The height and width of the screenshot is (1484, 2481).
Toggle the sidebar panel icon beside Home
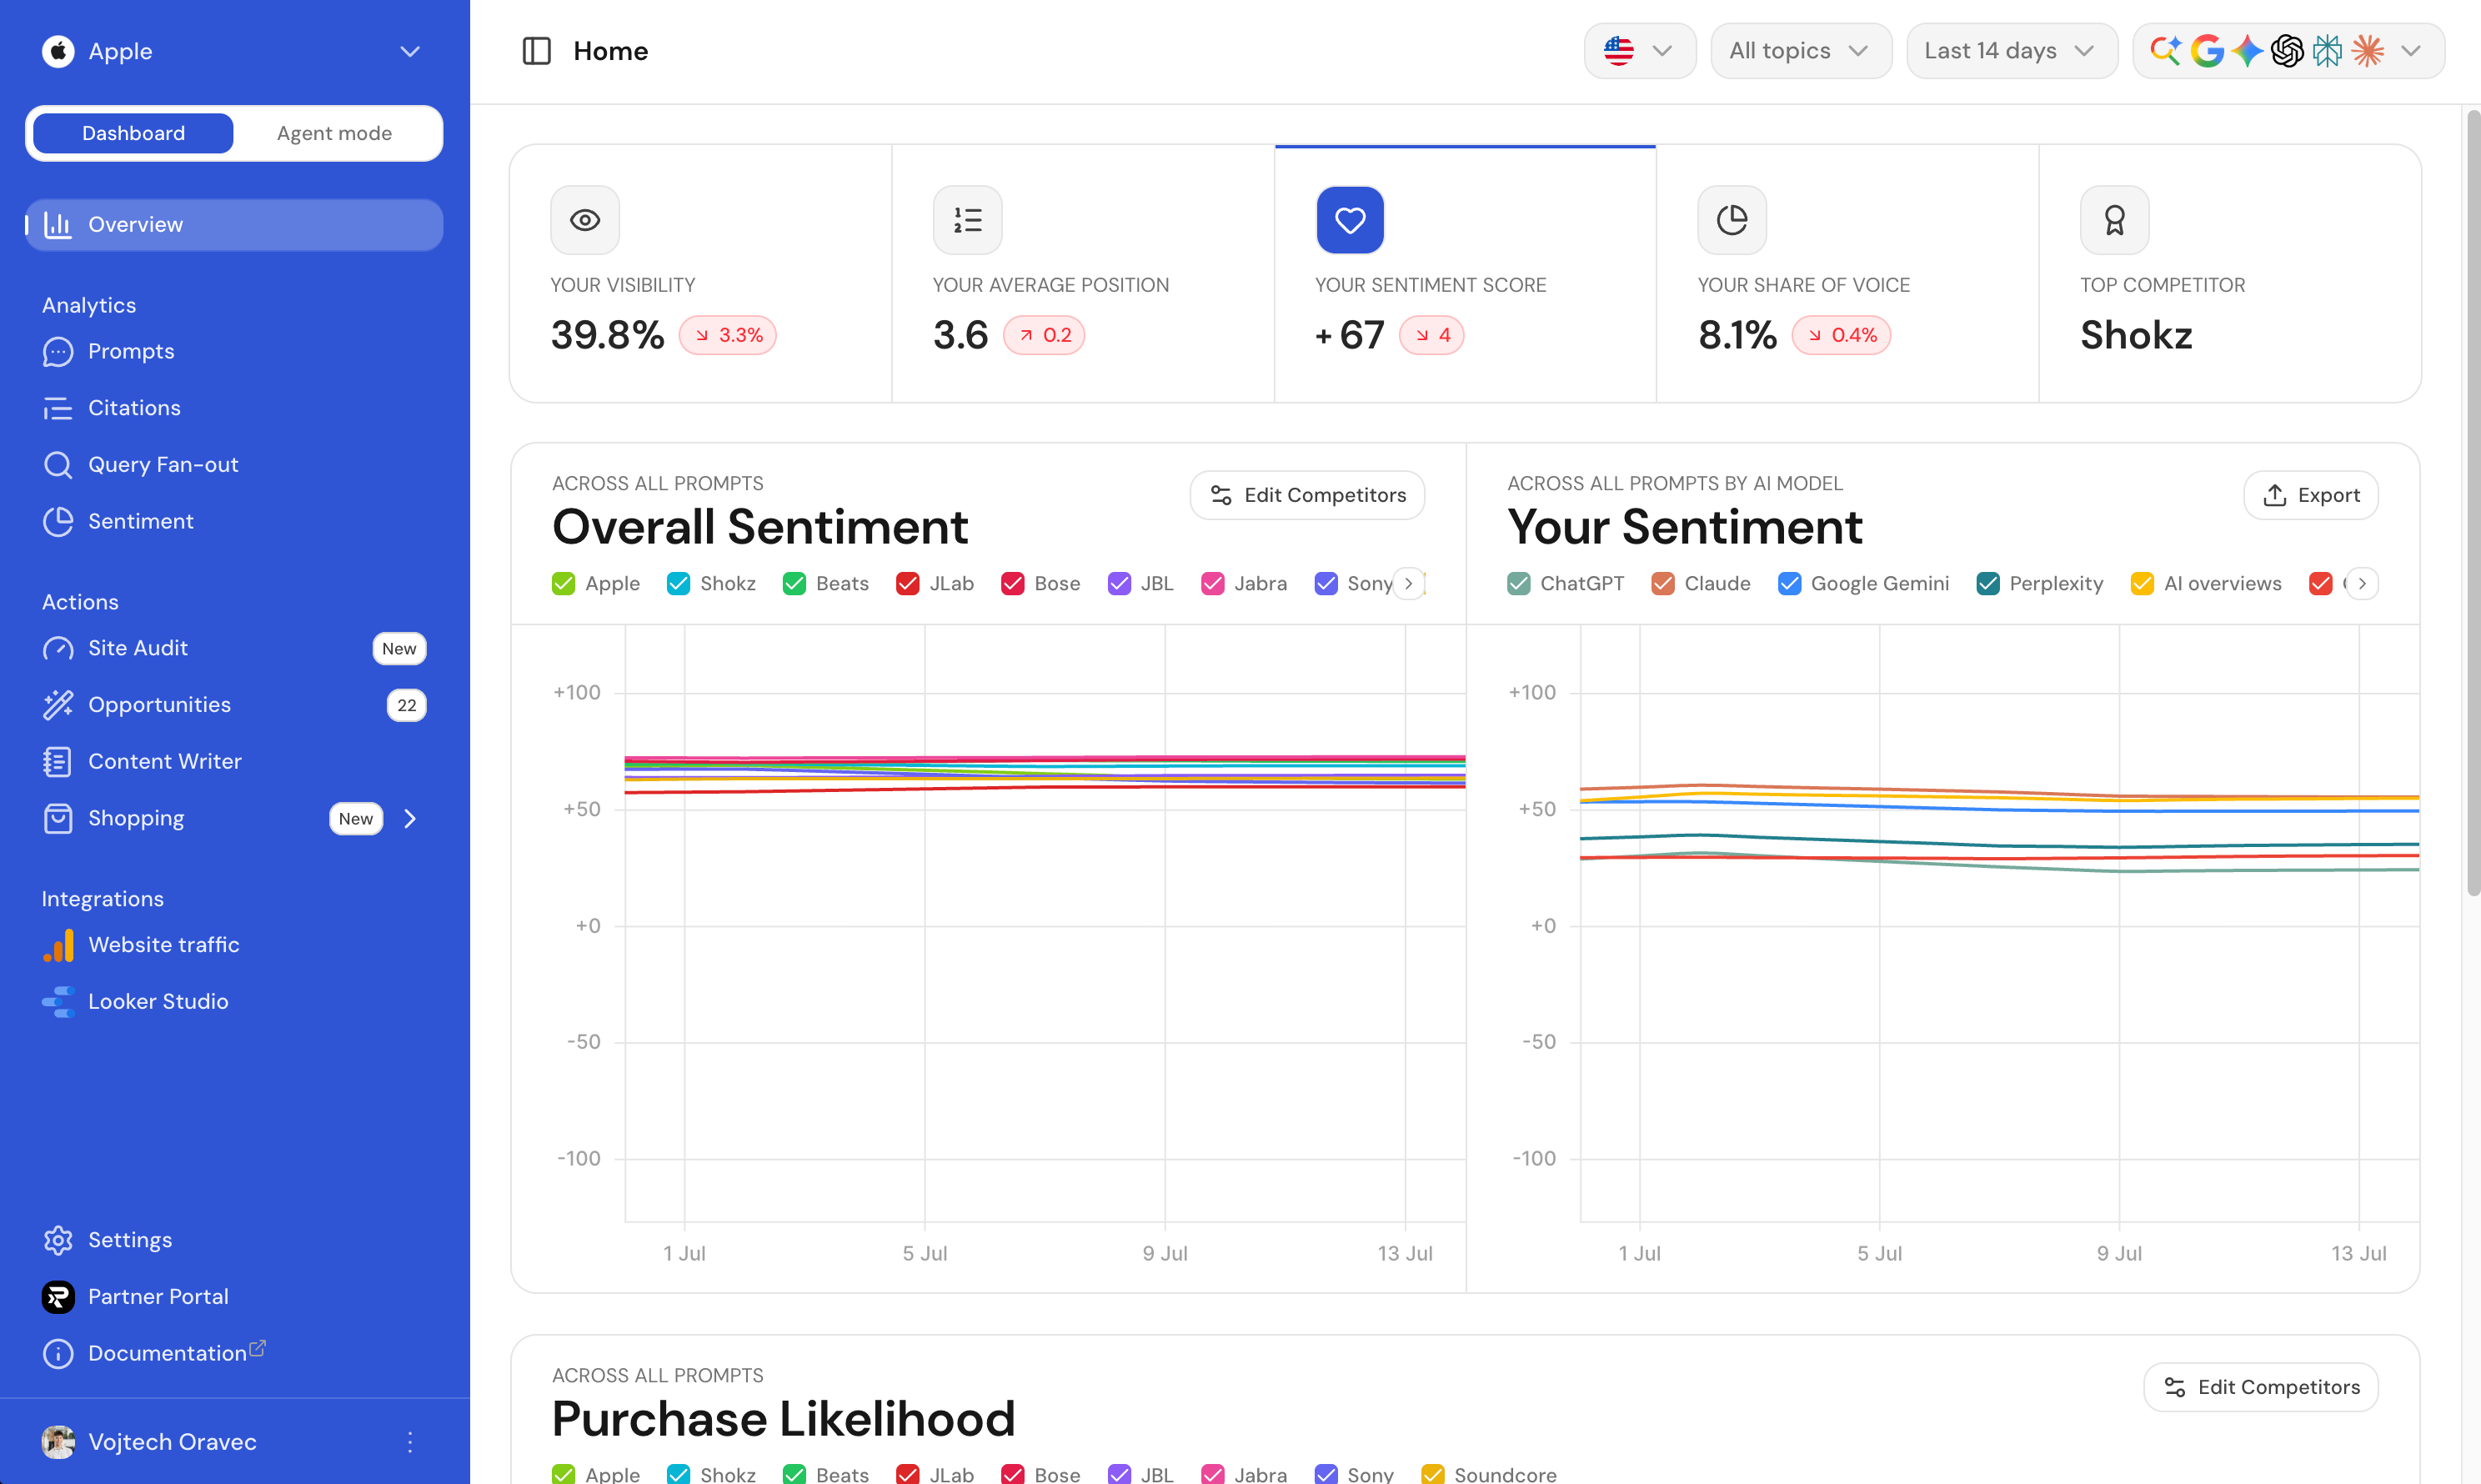point(537,51)
